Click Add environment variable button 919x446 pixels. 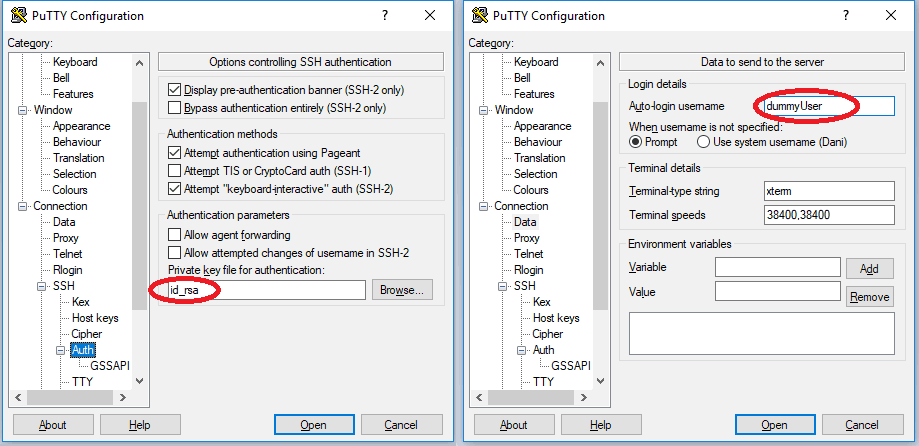pos(870,269)
